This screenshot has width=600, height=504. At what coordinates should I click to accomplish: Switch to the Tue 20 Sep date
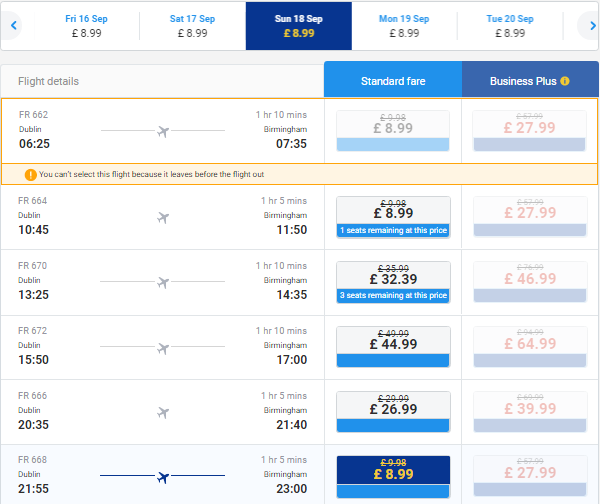point(510,26)
